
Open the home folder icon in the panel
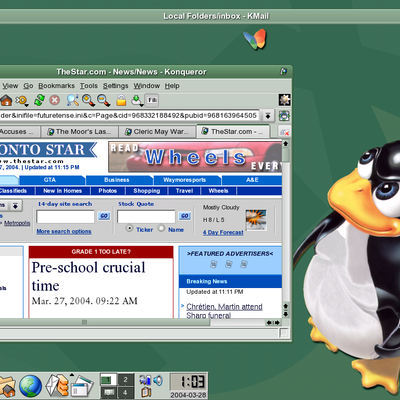tap(7, 387)
